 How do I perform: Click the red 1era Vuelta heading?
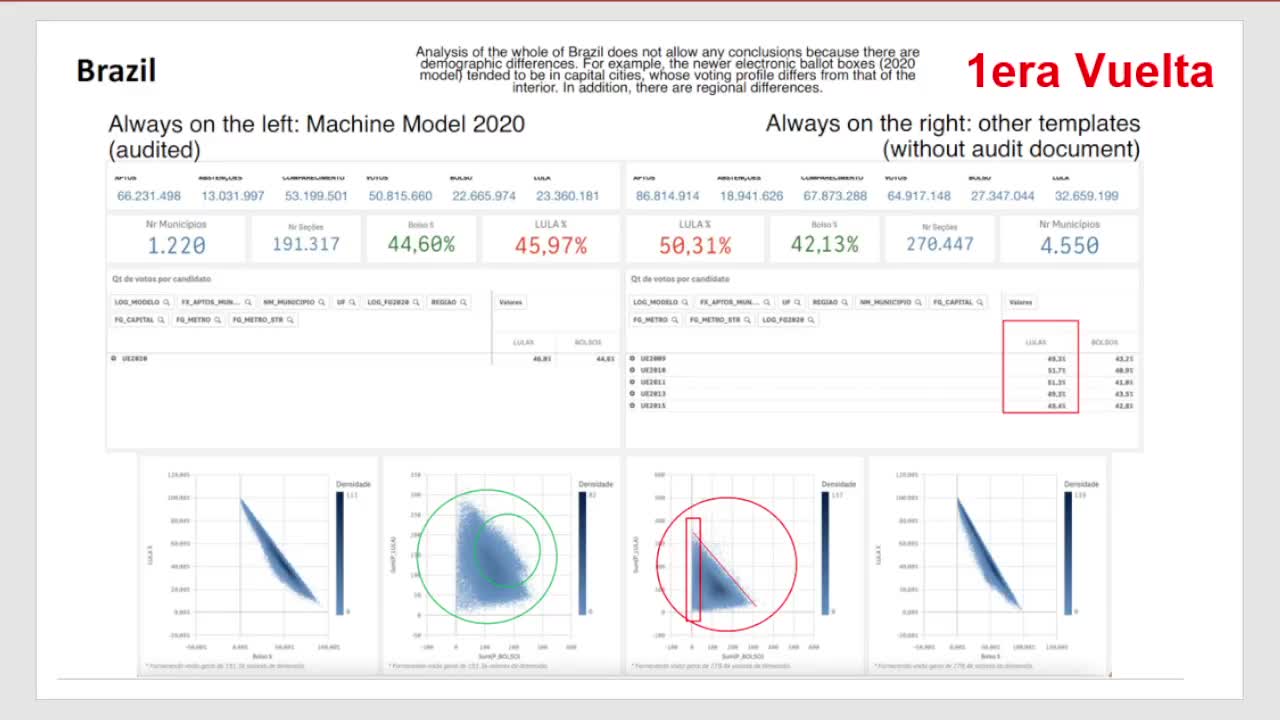click(x=1090, y=71)
